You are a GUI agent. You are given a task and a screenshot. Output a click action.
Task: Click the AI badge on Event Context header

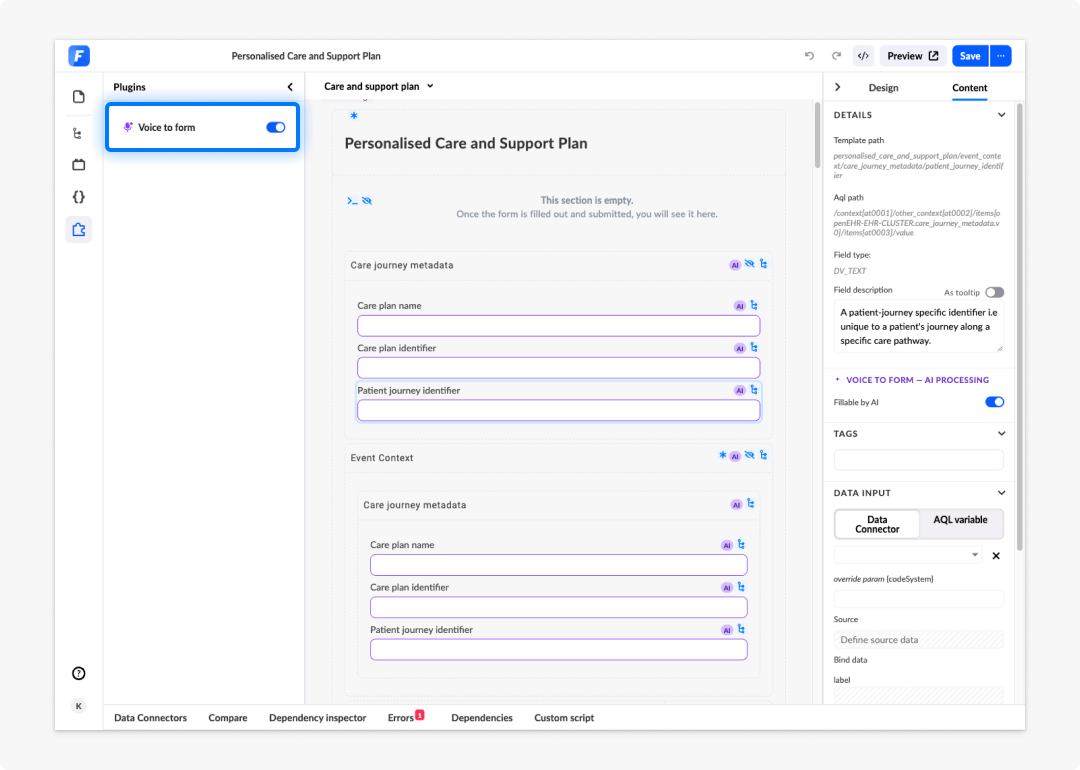coord(735,457)
